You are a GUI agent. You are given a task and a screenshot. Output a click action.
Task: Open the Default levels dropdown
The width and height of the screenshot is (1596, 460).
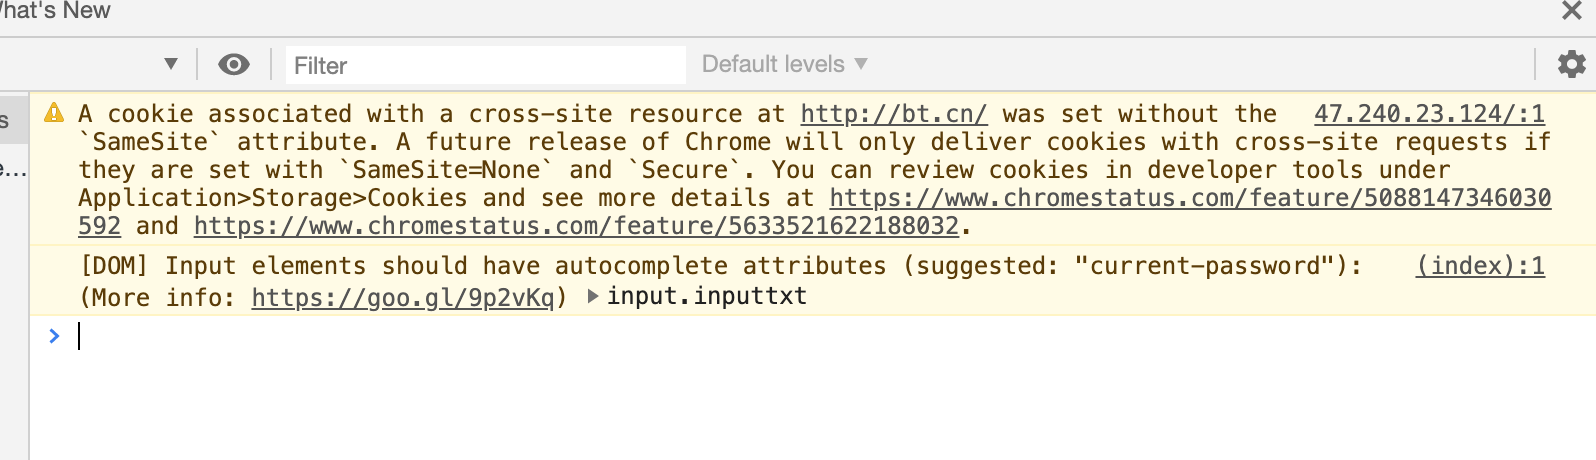point(784,64)
